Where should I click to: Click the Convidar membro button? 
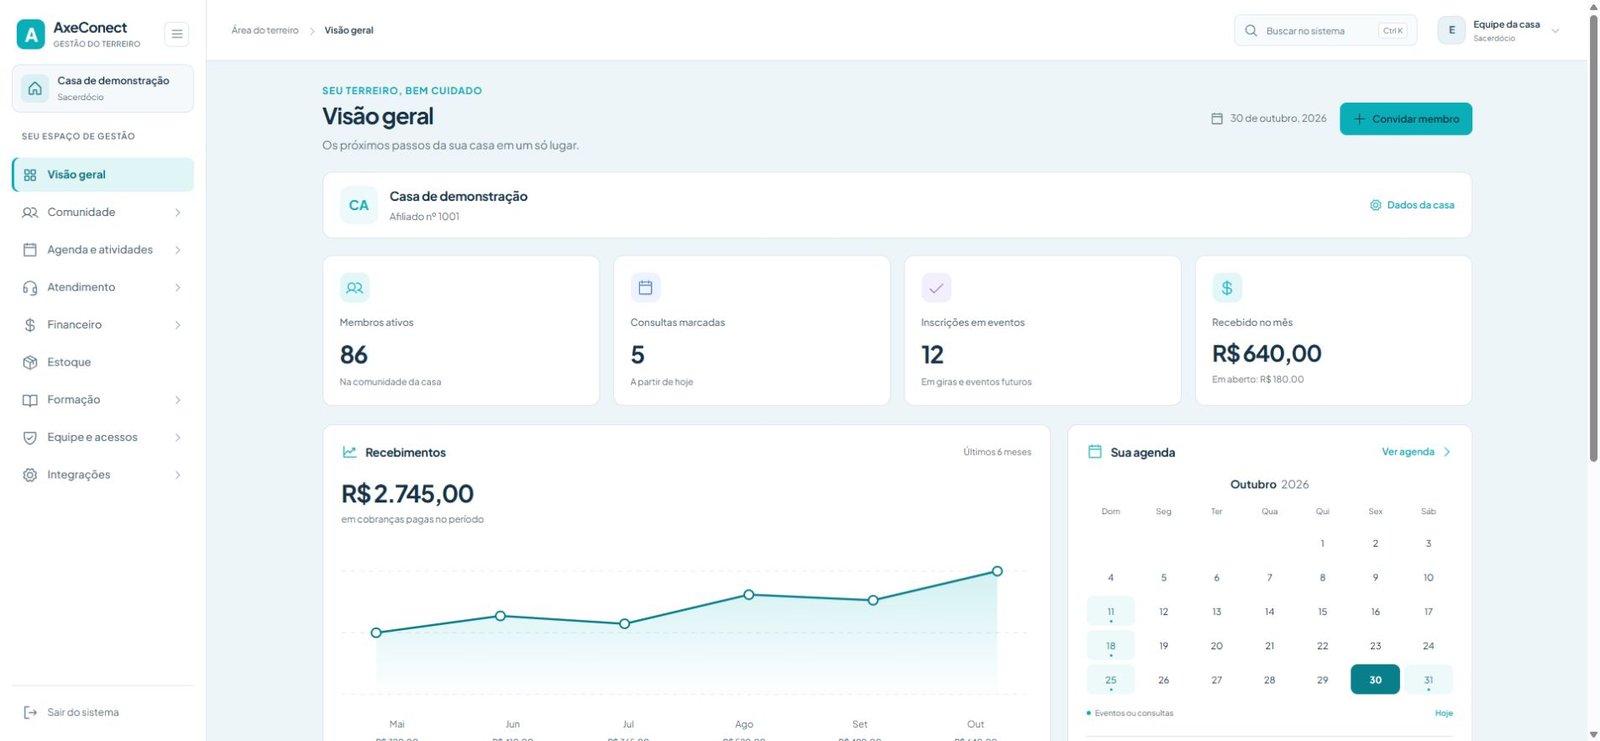(1406, 119)
